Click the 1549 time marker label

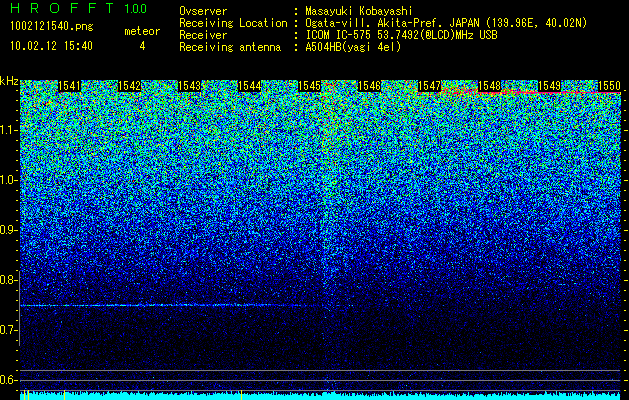click(549, 86)
